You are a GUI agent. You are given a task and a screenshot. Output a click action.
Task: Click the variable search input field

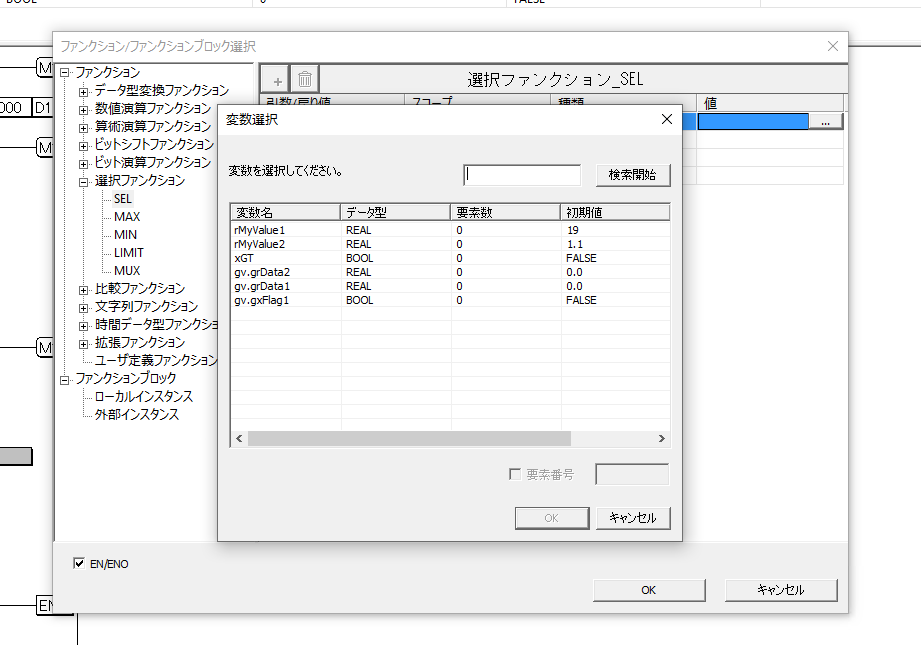pos(521,175)
